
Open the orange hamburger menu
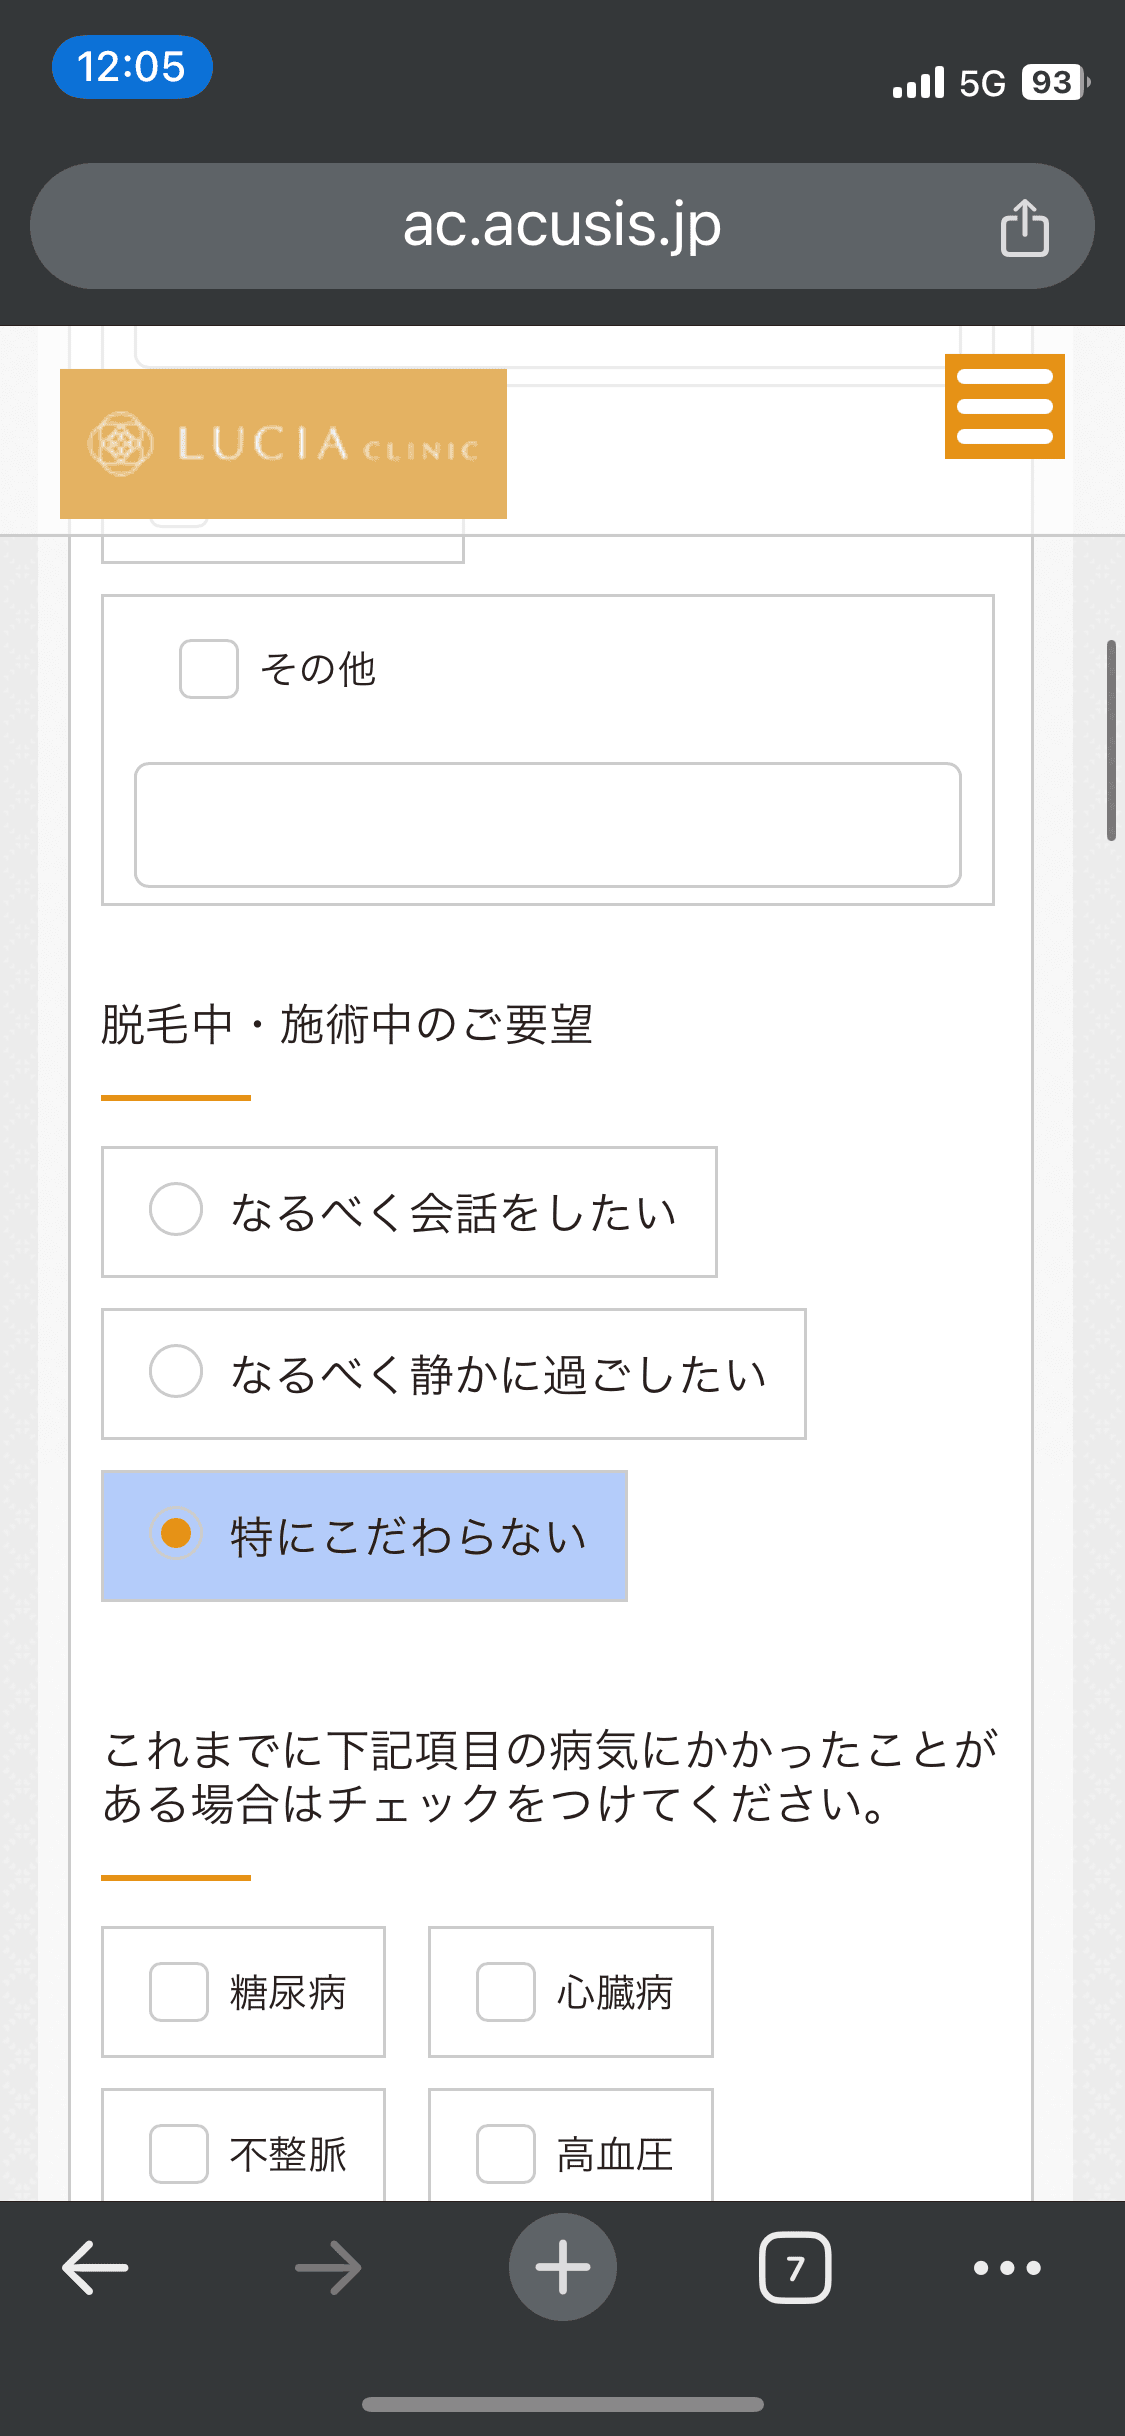point(1004,407)
